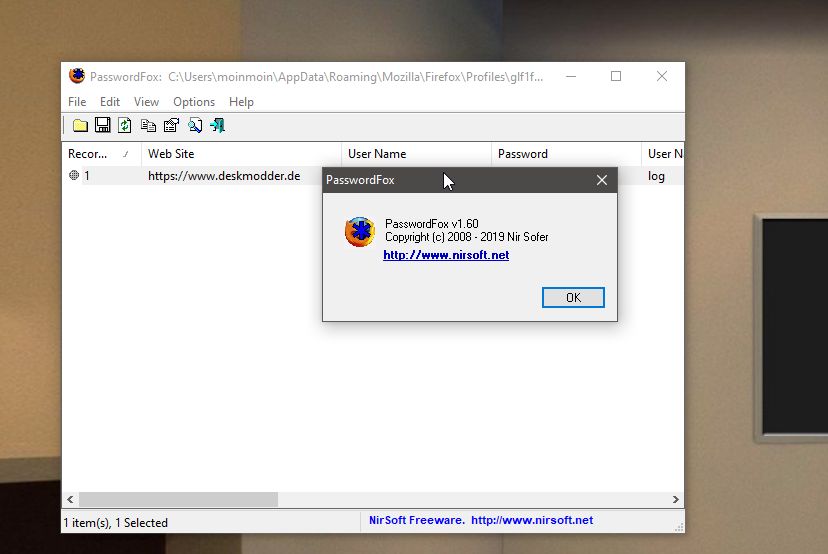828x554 pixels.
Task: Open nirsoft.net link in status bar
Action: coord(532,520)
